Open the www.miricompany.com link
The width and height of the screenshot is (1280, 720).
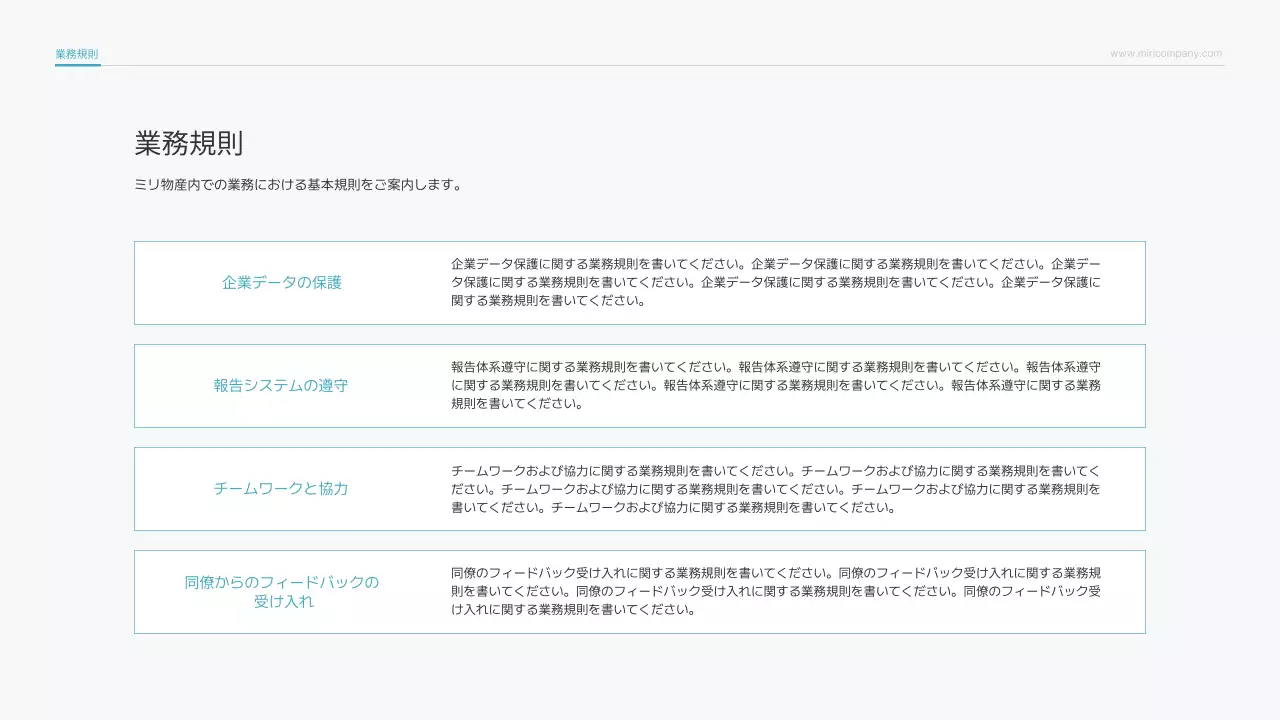(x=1166, y=53)
